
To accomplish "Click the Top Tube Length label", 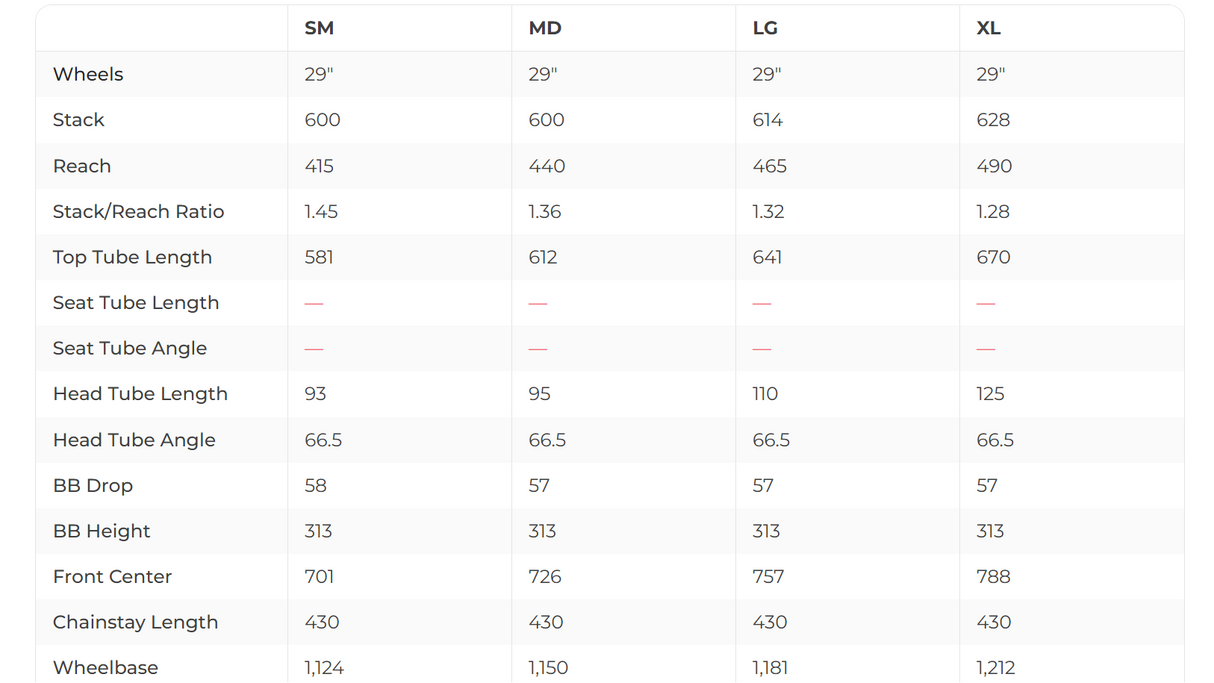I will 132,257.
